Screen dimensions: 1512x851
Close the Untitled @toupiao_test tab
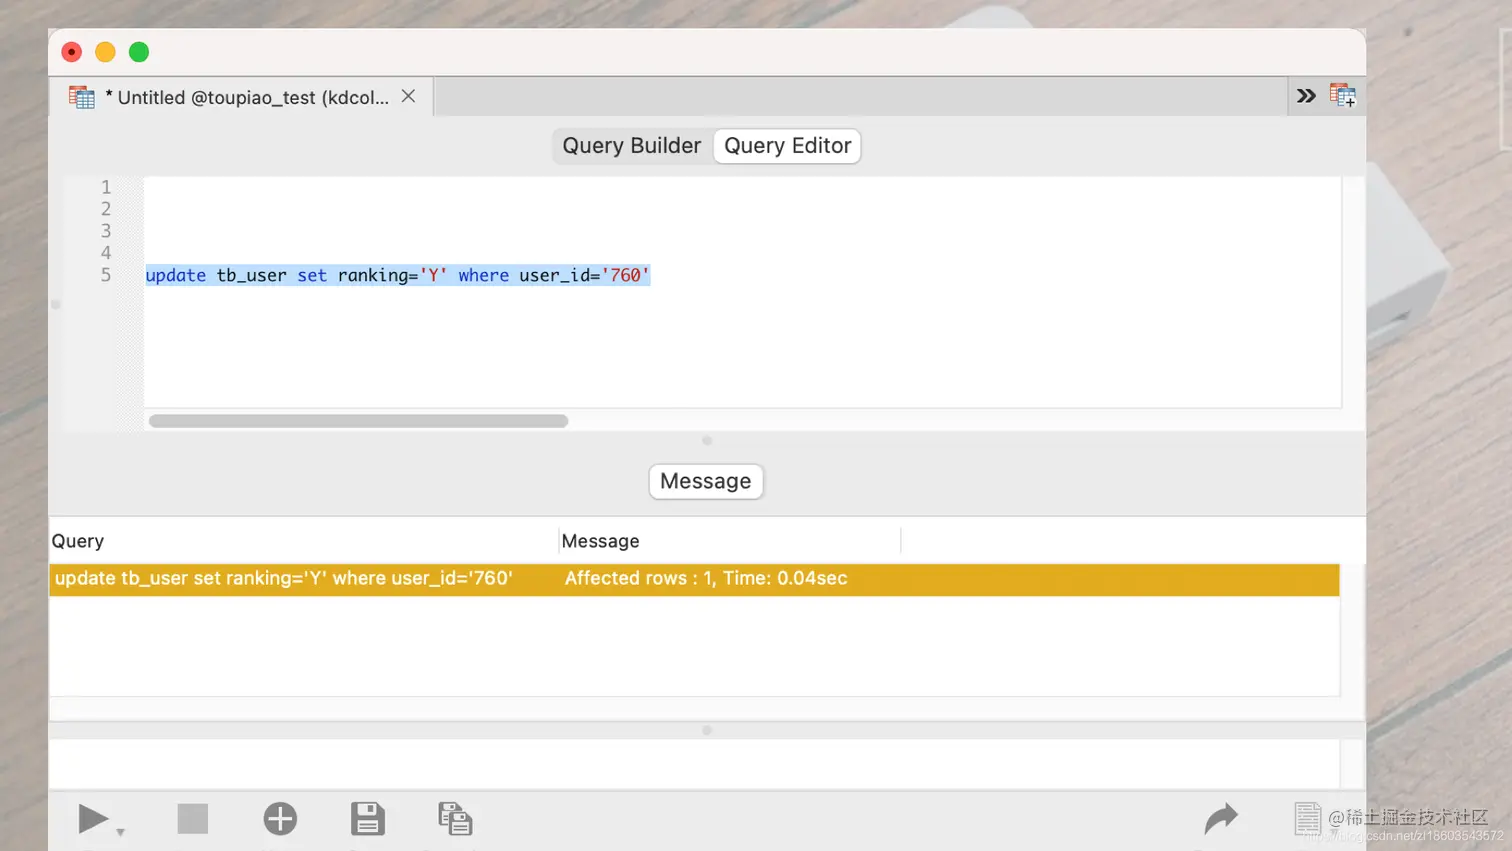[408, 96]
